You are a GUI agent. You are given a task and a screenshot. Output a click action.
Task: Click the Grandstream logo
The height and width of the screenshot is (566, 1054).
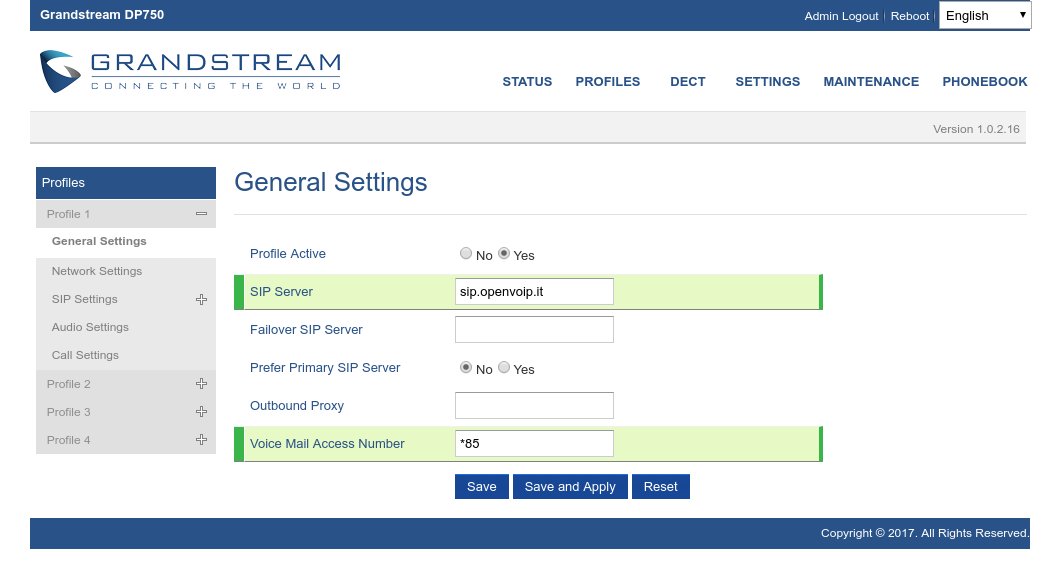coord(190,71)
